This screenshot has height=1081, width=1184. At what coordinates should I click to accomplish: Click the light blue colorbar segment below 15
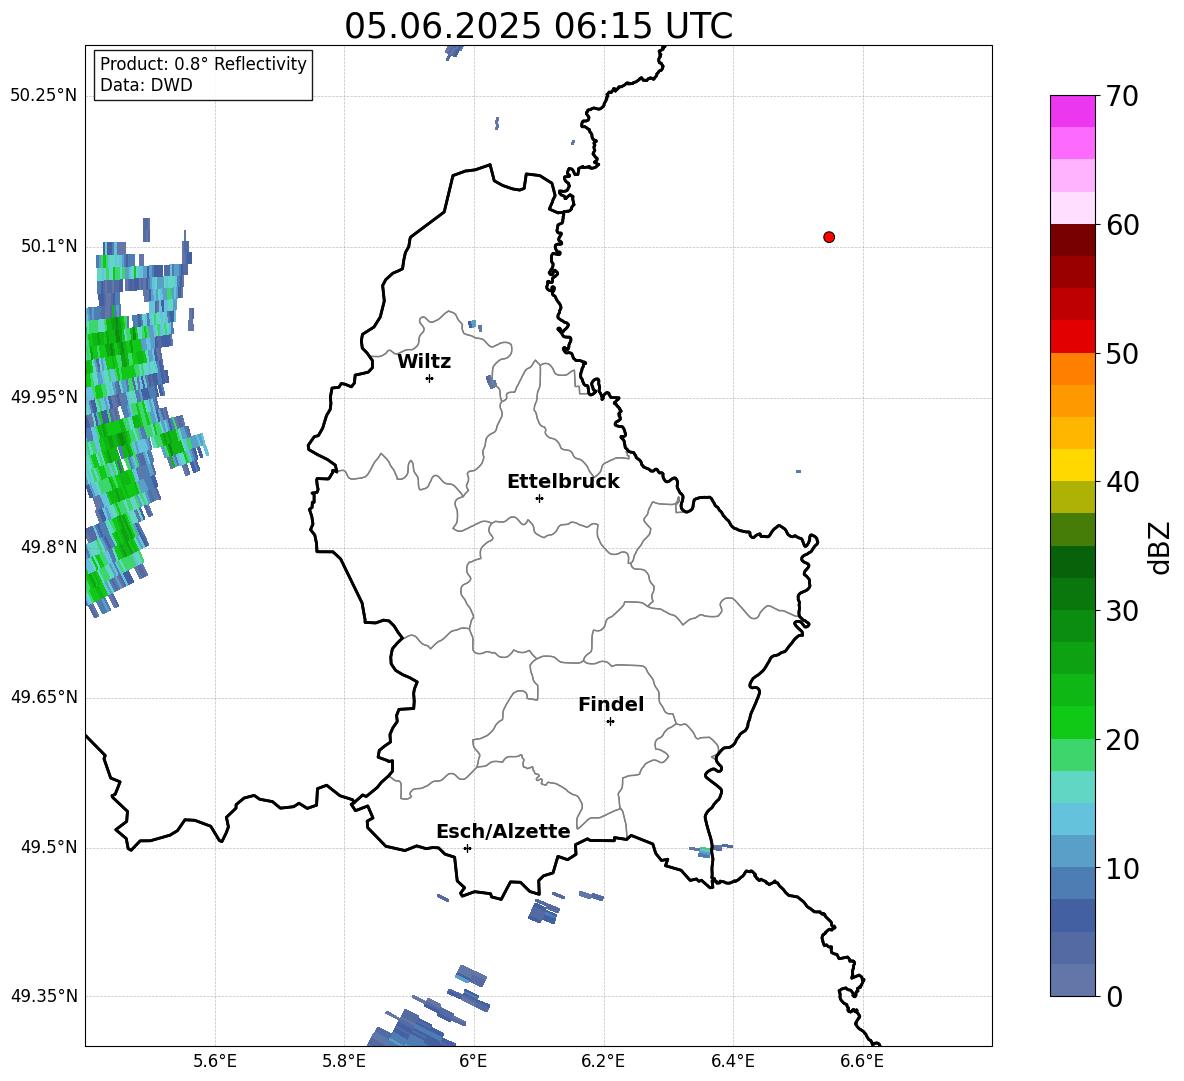tap(1073, 818)
